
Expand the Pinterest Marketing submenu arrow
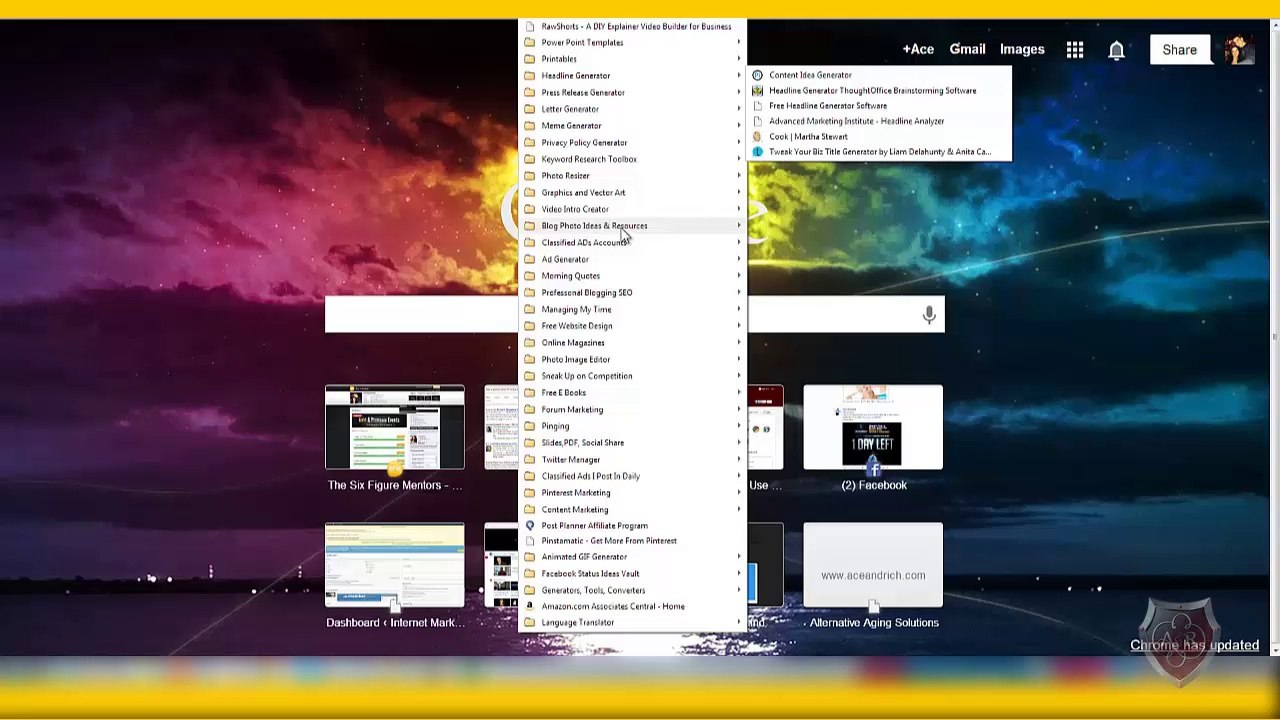(x=739, y=493)
